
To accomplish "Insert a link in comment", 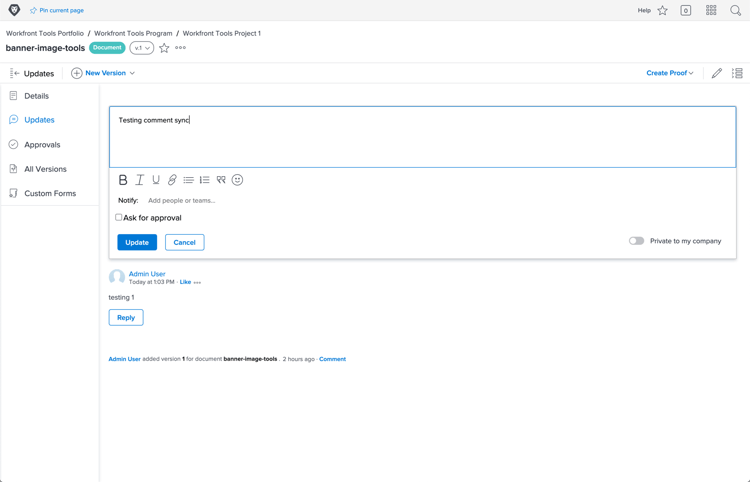I will (172, 180).
